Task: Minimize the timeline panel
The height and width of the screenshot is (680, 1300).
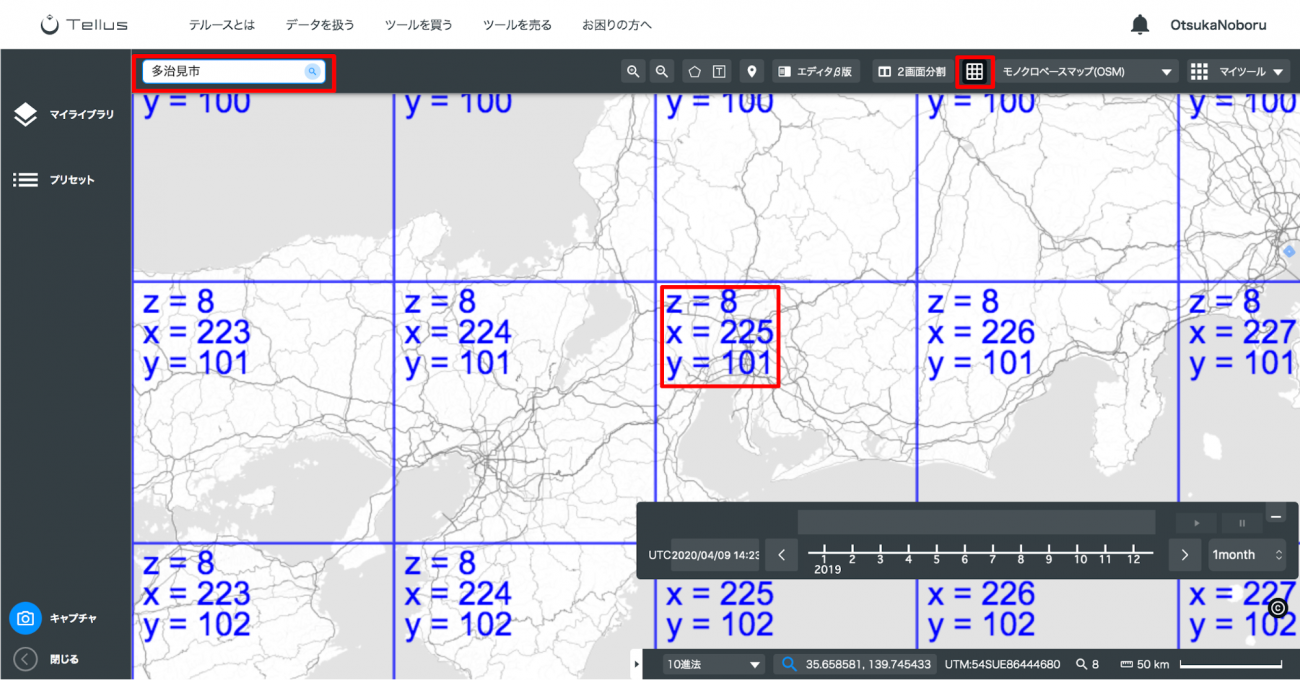Action: 1275,515
